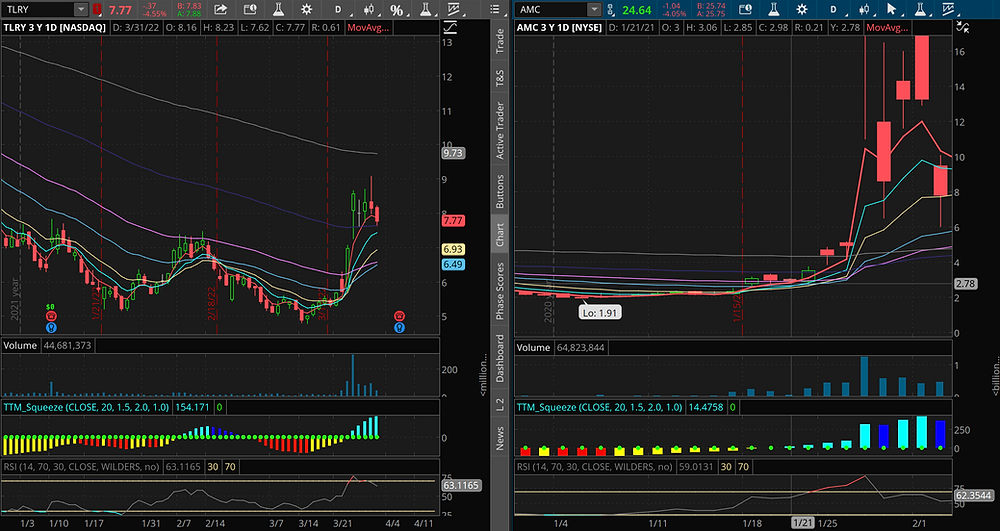Click the TTM_Squeeze study label on the AMC chart
Screen dimensions: 1000x531
click(598, 407)
